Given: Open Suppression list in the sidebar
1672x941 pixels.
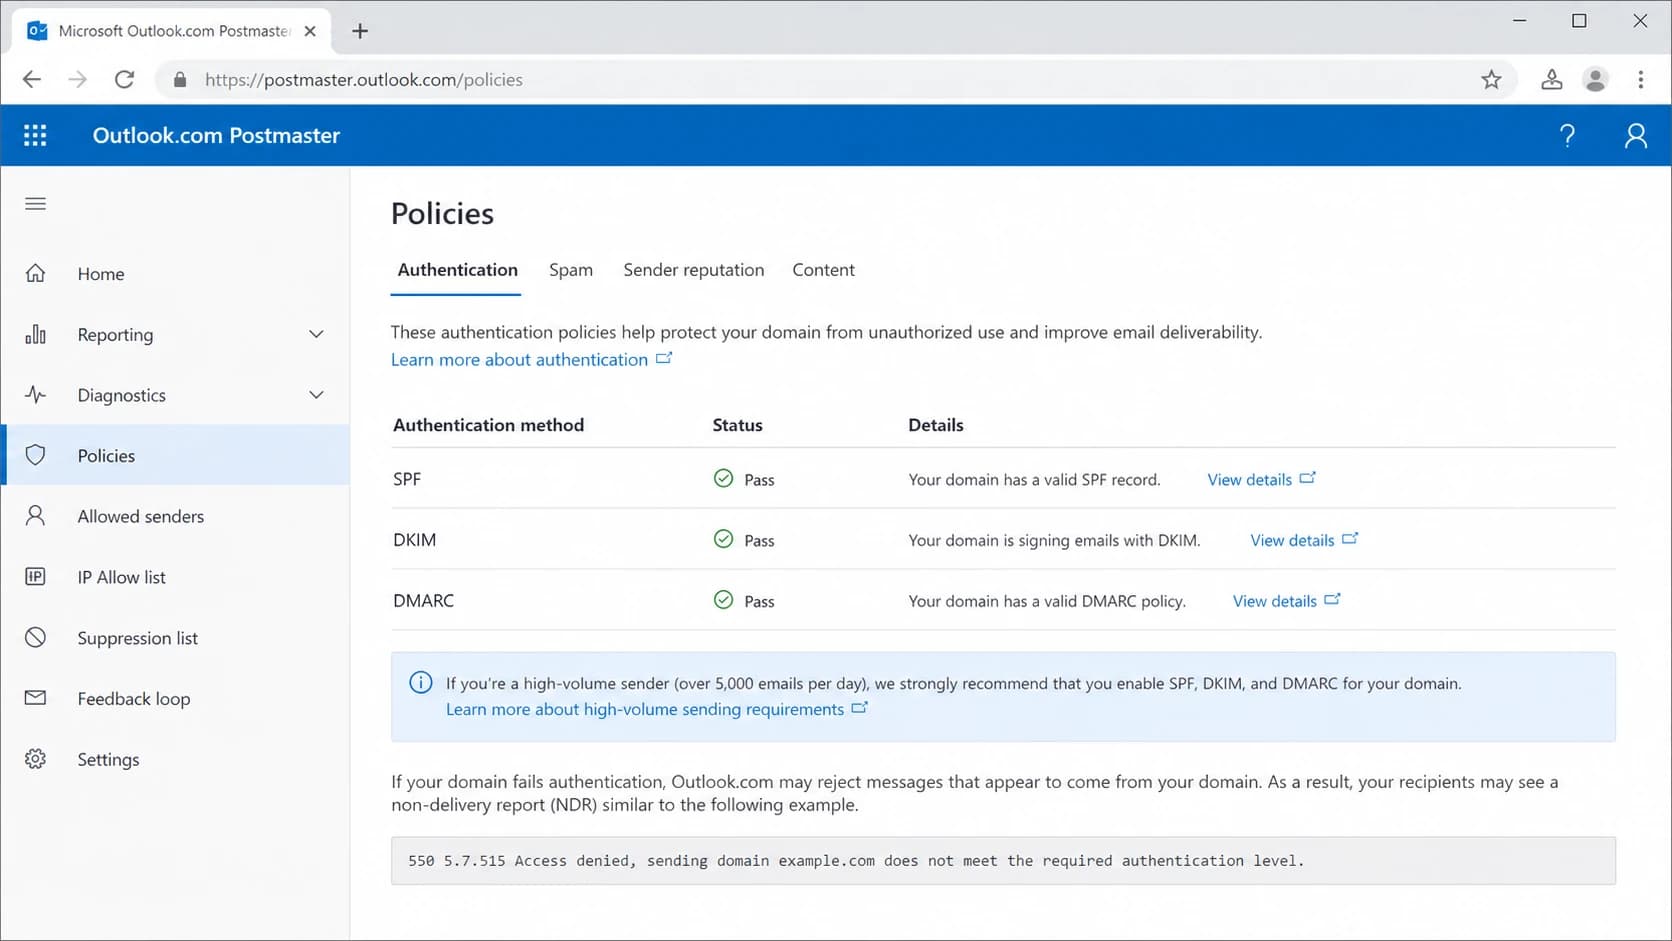Looking at the screenshot, I should tap(177, 638).
